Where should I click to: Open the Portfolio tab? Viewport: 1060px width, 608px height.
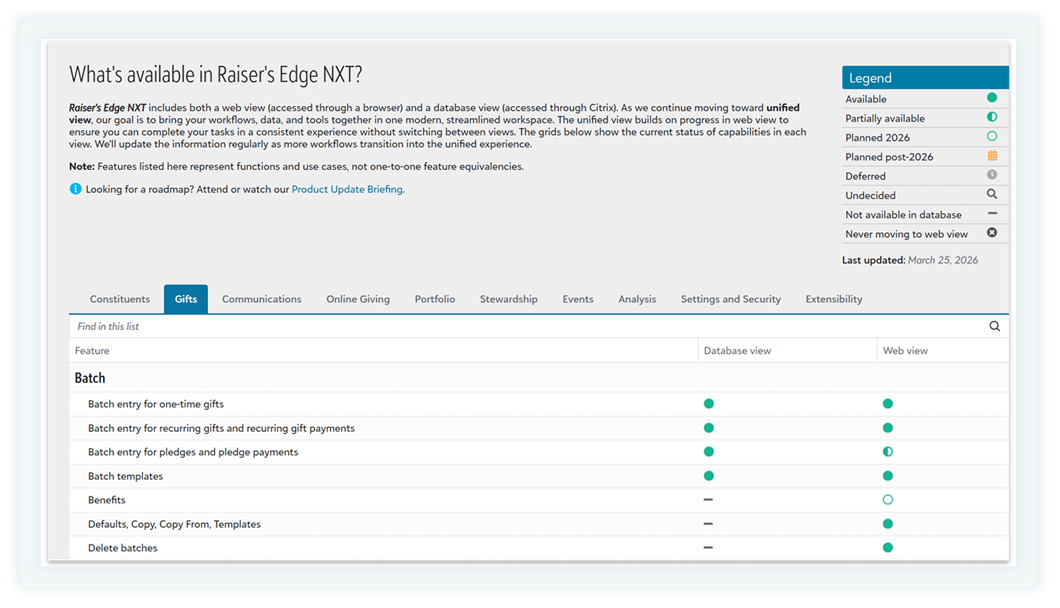click(435, 299)
